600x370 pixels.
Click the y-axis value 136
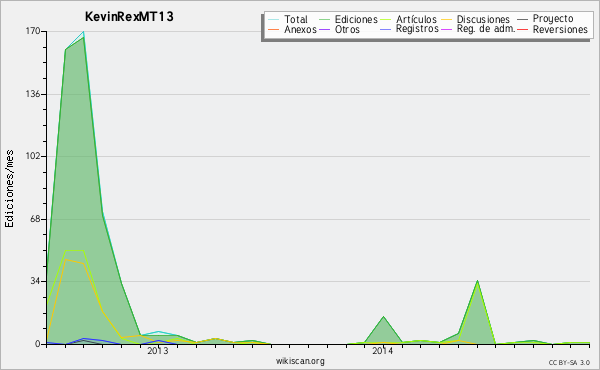click(33, 94)
